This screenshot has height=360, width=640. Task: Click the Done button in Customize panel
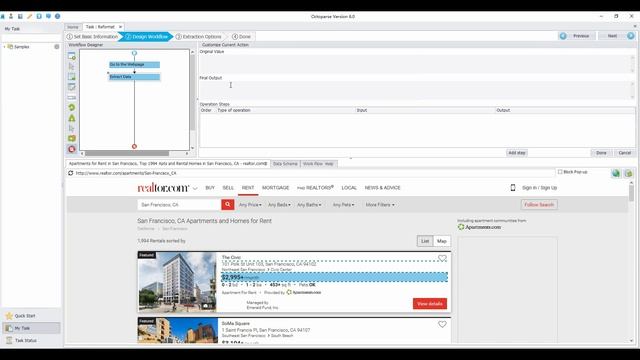(x=601, y=153)
